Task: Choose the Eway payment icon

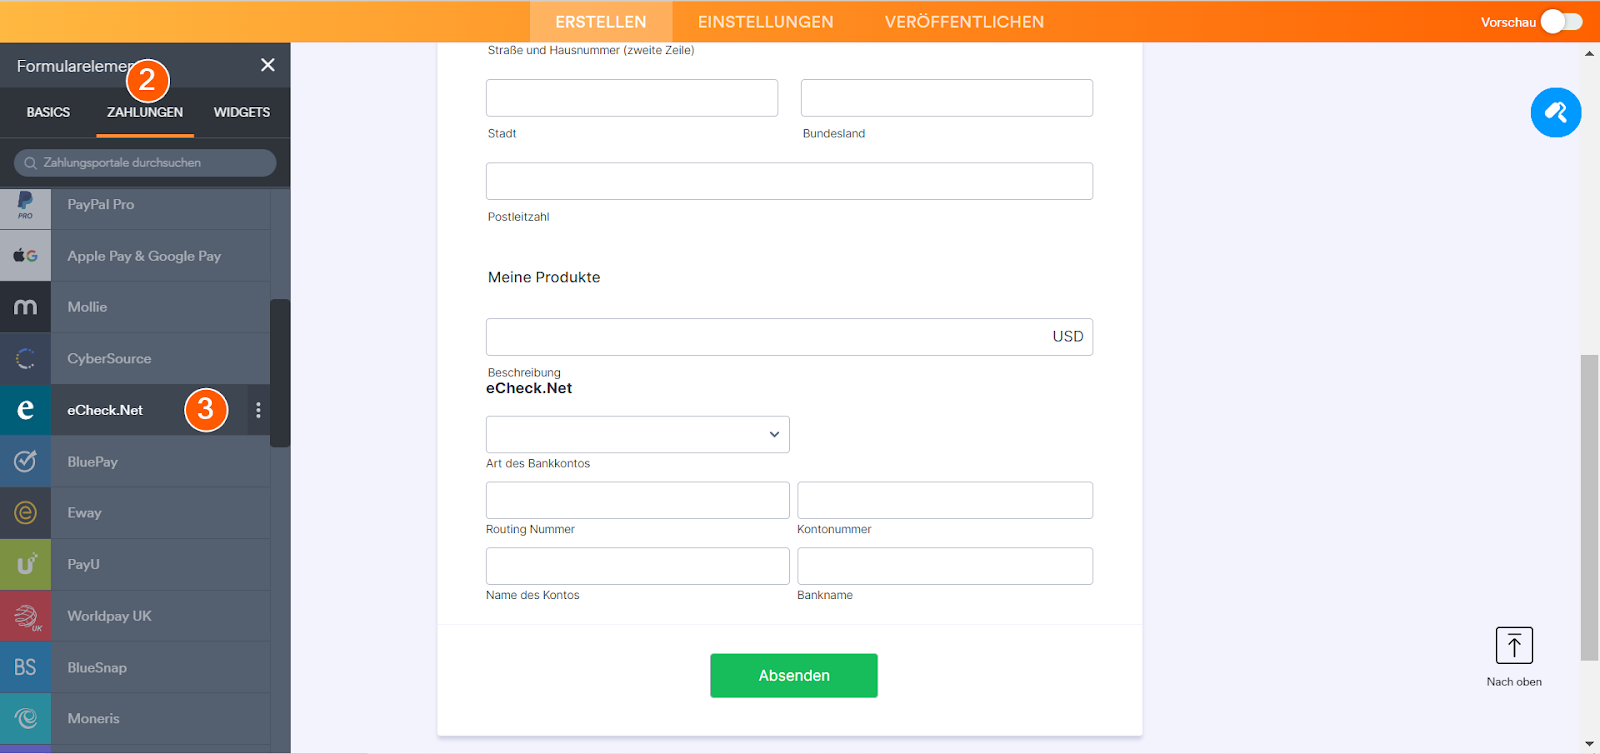Action: click(x=25, y=513)
